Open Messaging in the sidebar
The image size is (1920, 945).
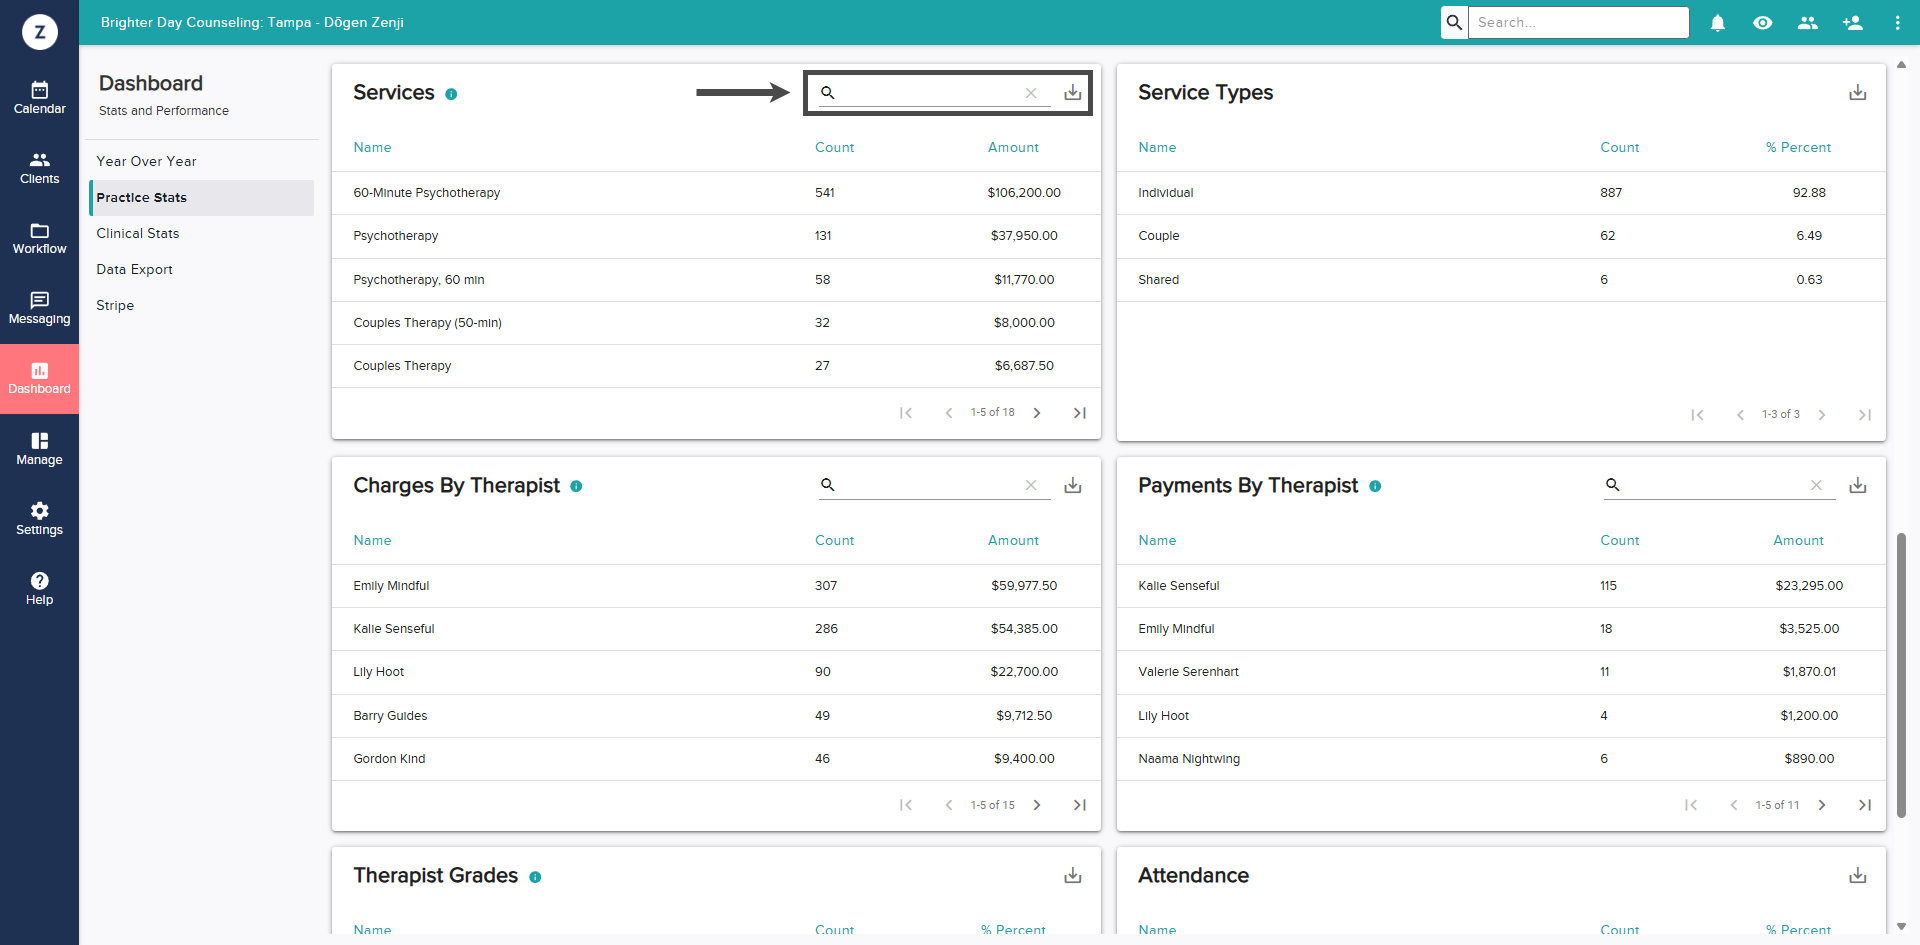click(39, 308)
